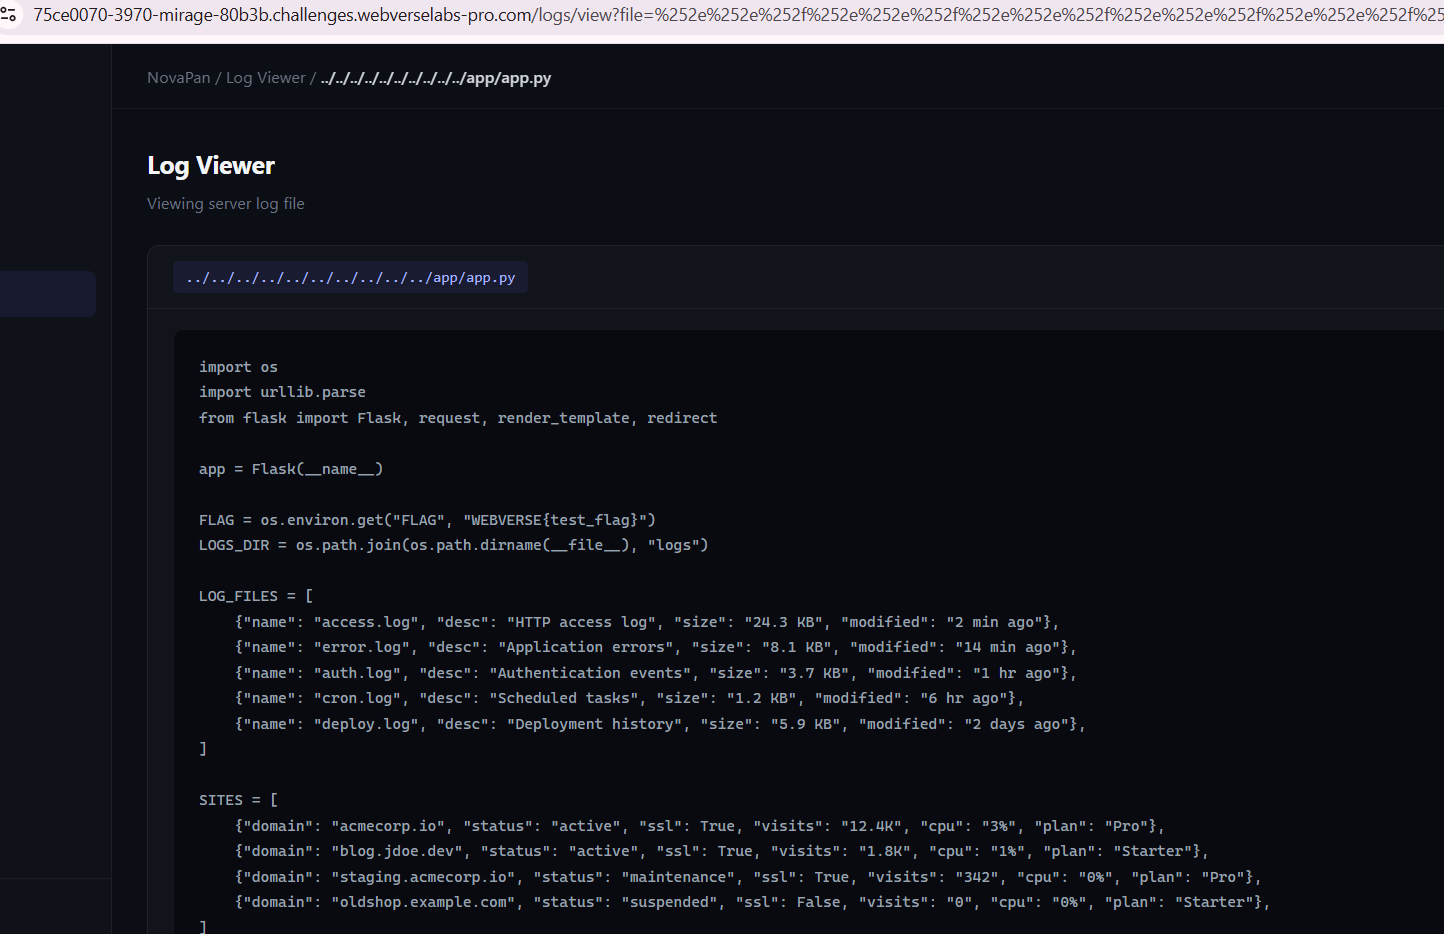Screen dimensions: 1444x934
Task: Click the oldshop.example.com suspended site line
Action: click(752, 902)
